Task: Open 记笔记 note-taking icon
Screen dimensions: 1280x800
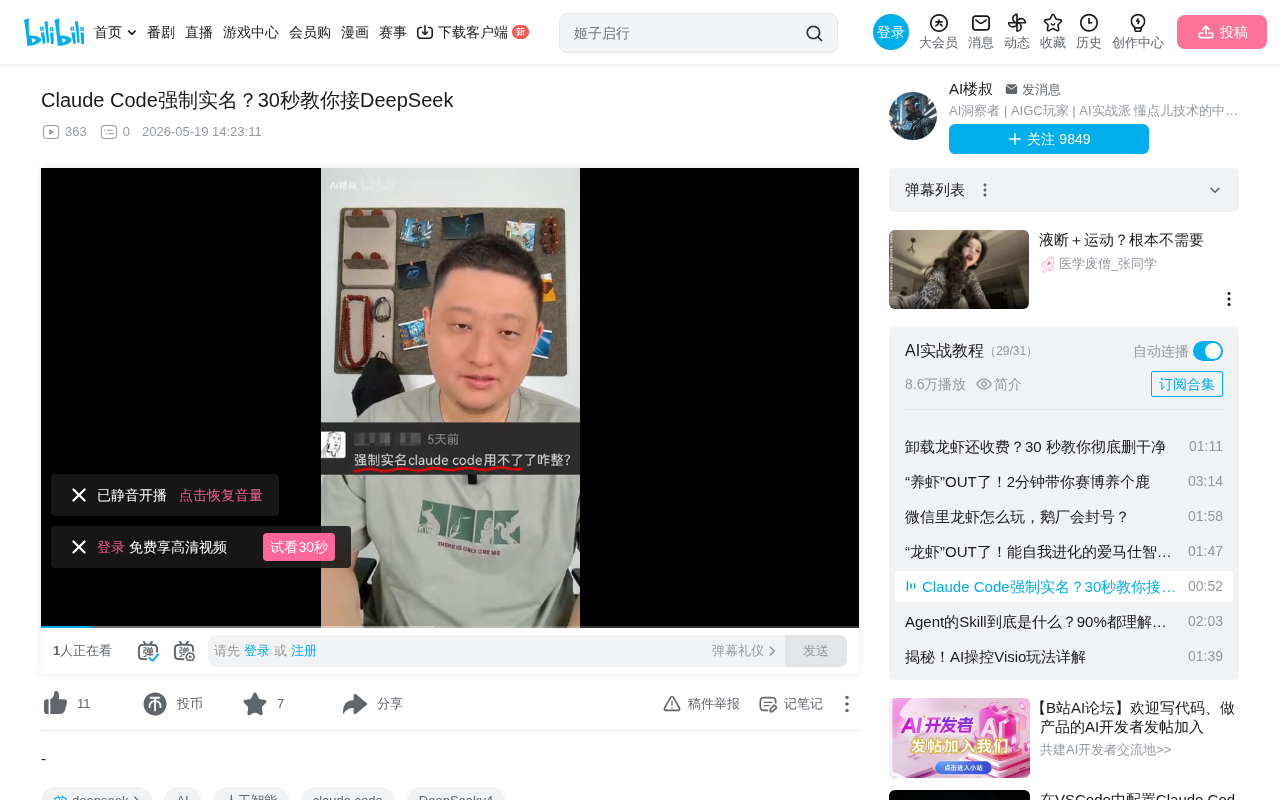Action: coord(790,704)
